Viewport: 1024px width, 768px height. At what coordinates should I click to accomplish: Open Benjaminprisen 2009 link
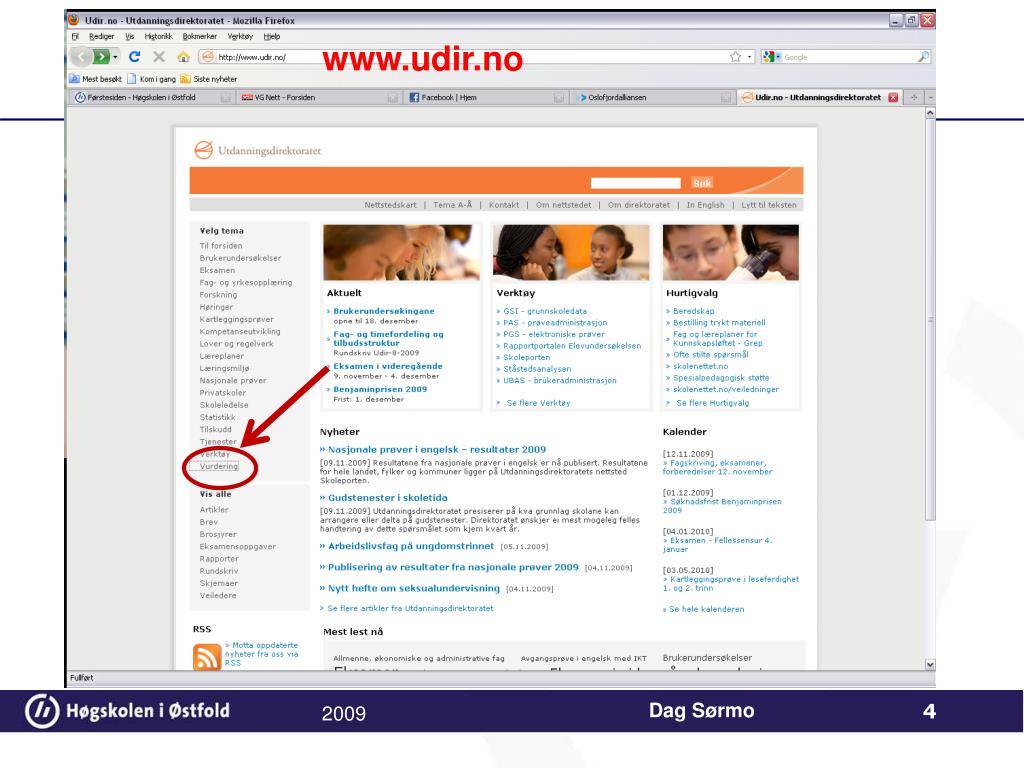click(x=380, y=389)
